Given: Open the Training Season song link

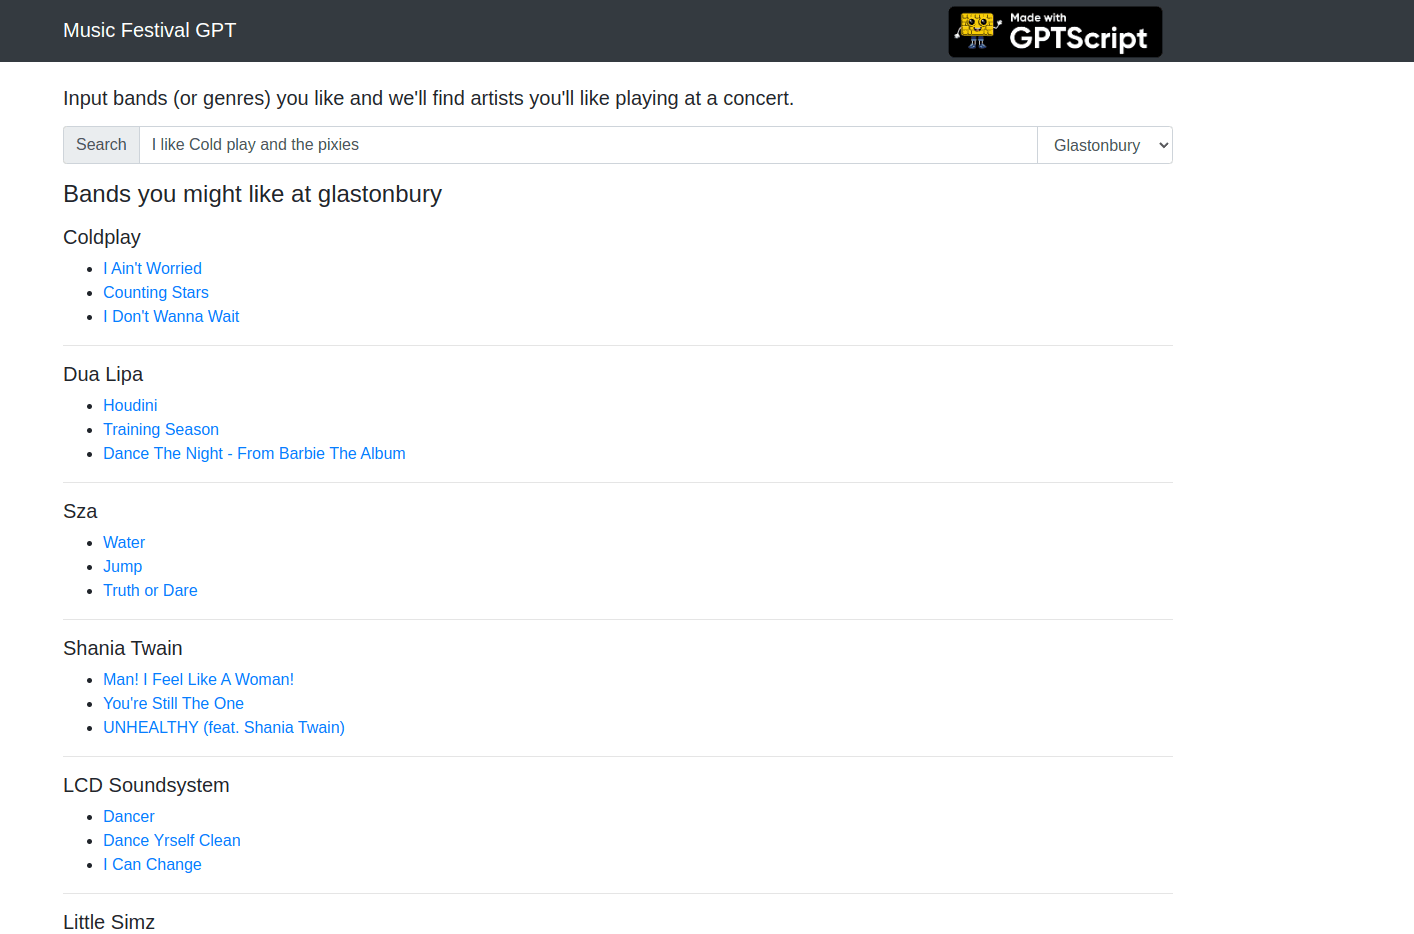Looking at the screenshot, I should (161, 429).
